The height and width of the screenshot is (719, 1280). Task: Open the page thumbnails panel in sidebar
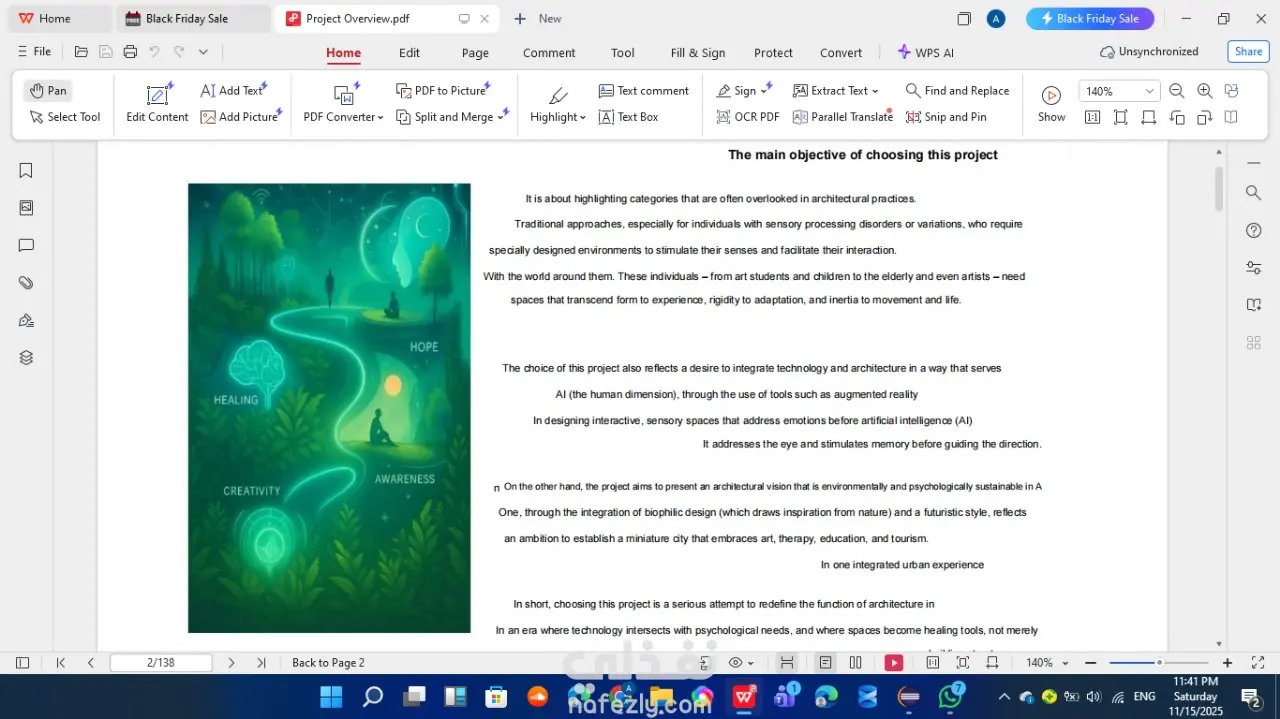coord(26,208)
